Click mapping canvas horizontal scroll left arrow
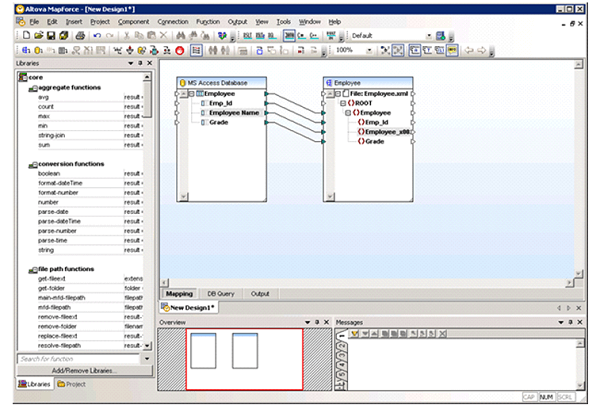This screenshot has width=600, height=405. tap(165, 283)
